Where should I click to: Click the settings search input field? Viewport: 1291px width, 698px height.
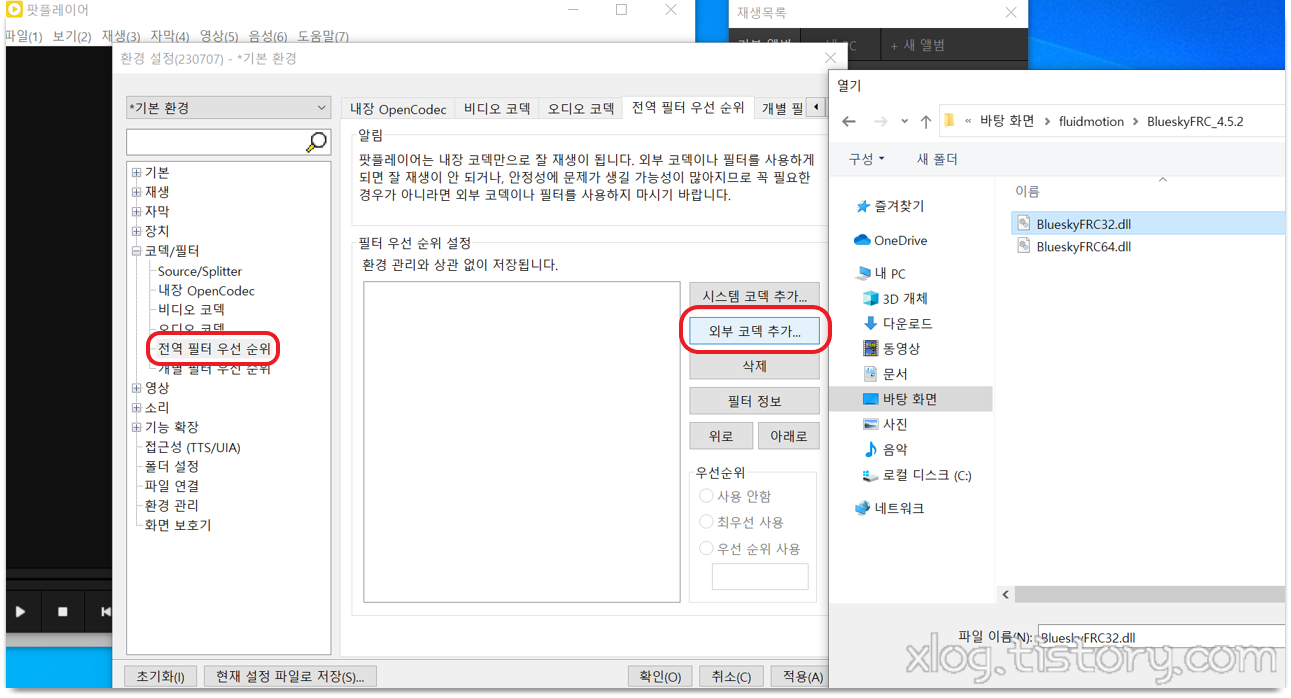[x=216, y=142]
